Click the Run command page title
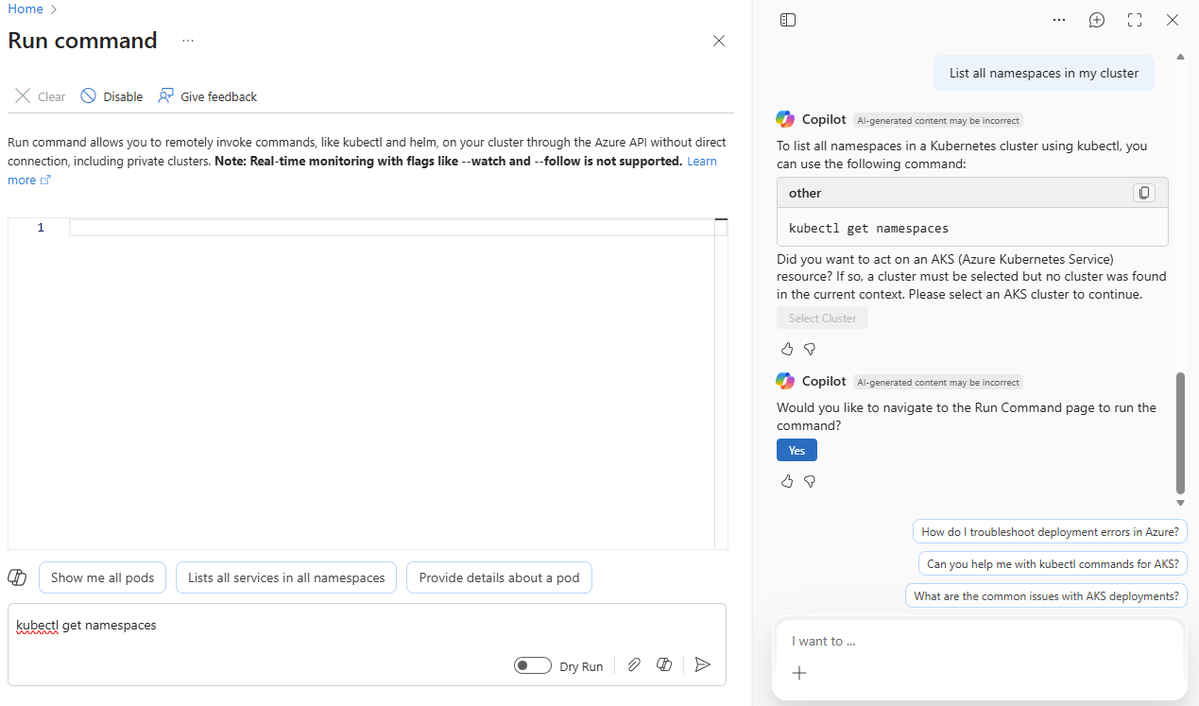 tap(83, 40)
